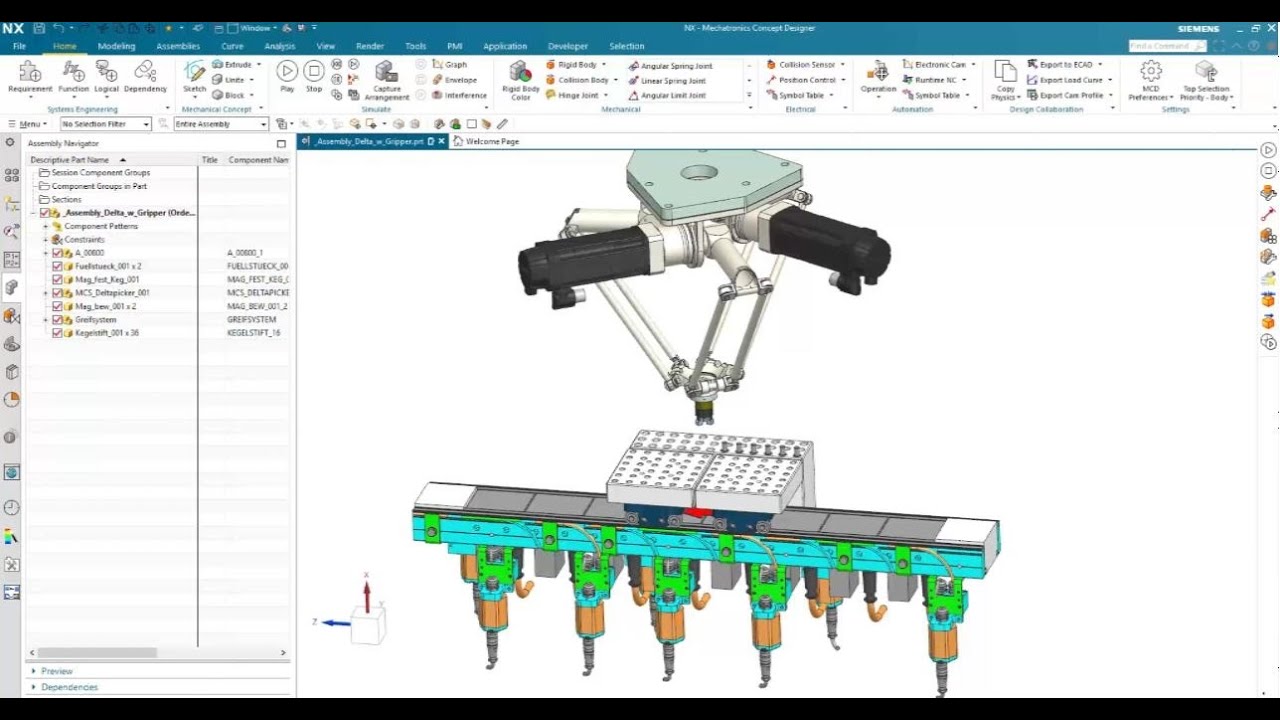Uncheck the Kegelstift_001 x 36 checkbox
The image size is (1280, 720).
pos(57,333)
